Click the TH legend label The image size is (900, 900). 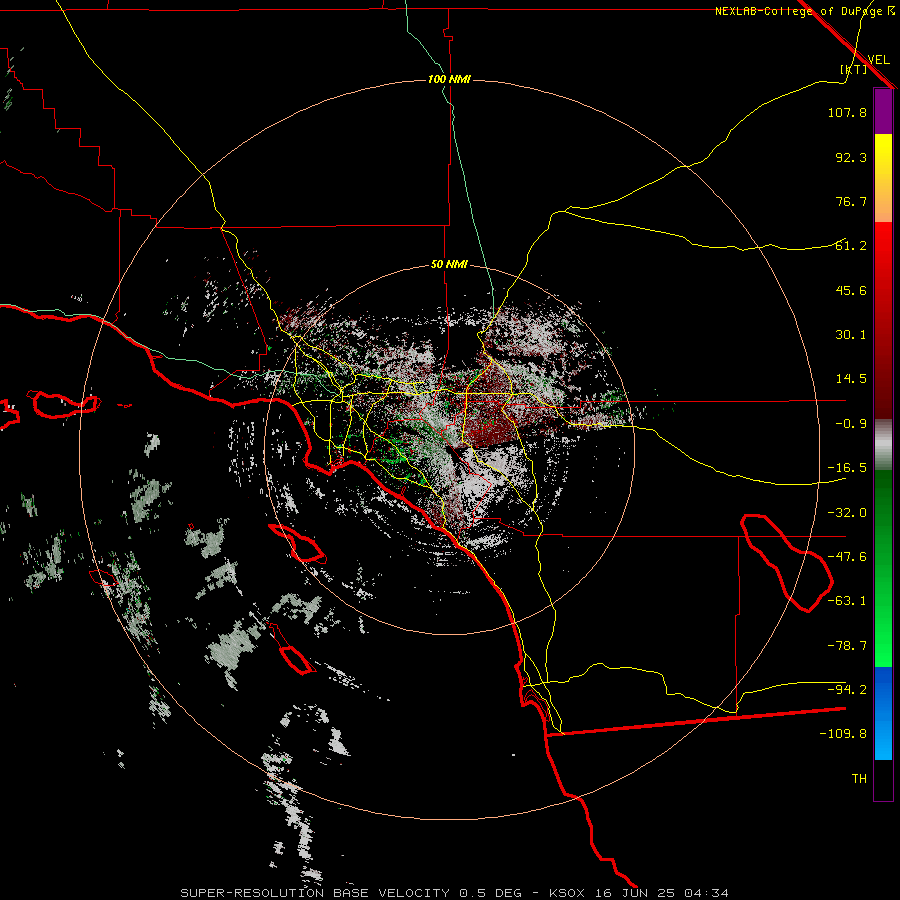pyautogui.click(x=859, y=779)
